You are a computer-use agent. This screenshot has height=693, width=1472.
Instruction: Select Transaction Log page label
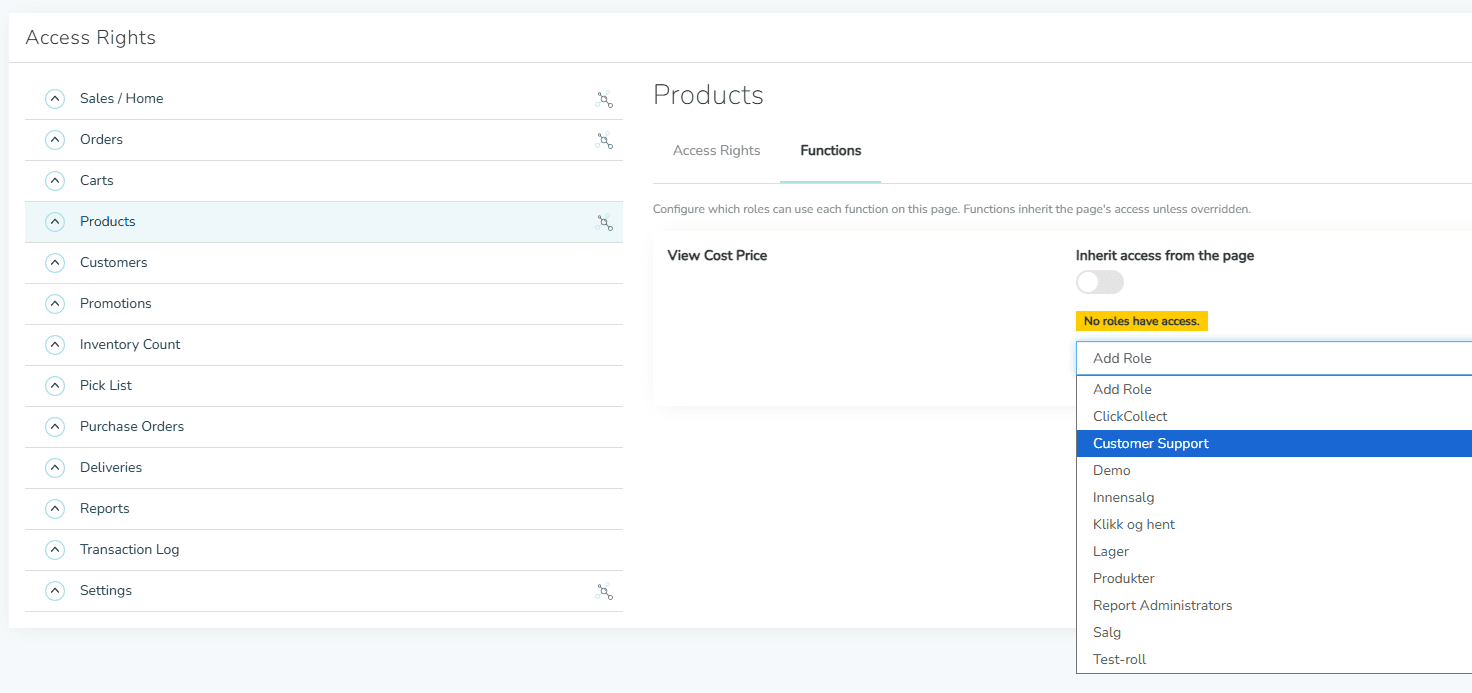pyautogui.click(x=130, y=550)
